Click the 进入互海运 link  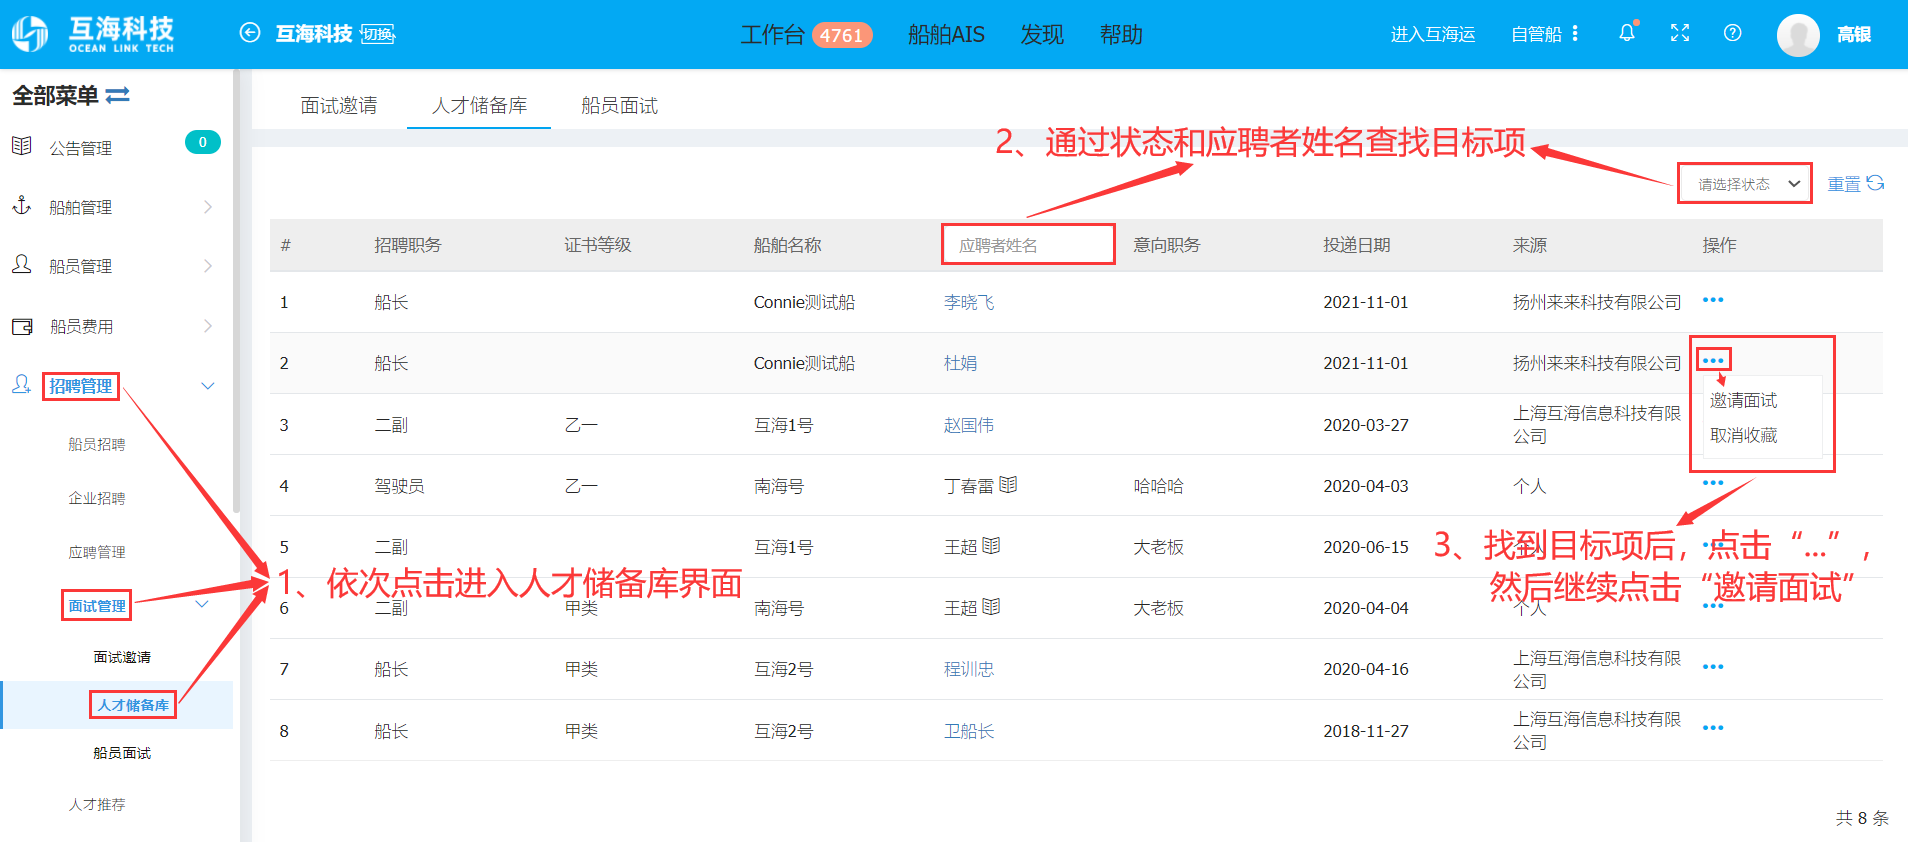[x=1433, y=34]
